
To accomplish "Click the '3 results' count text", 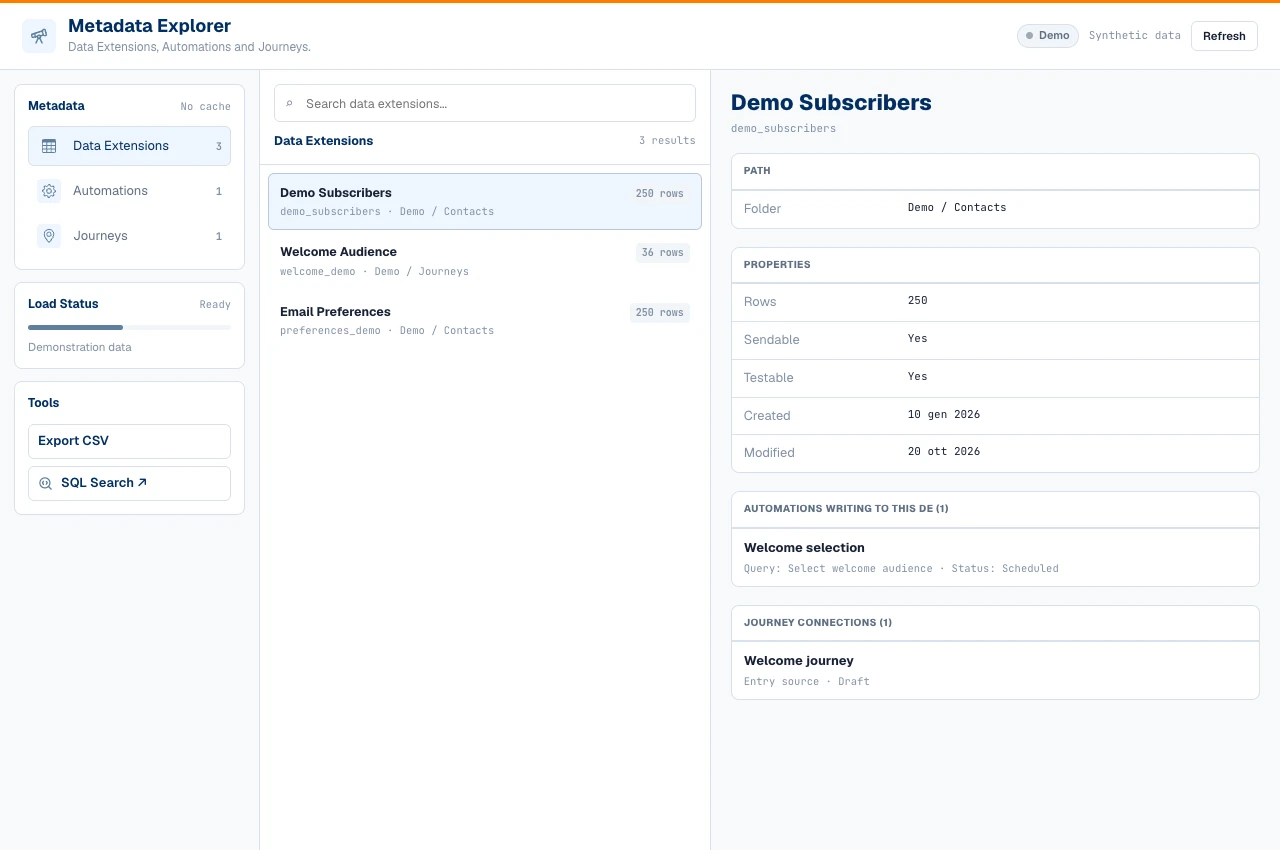I will pyautogui.click(x=667, y=141).
